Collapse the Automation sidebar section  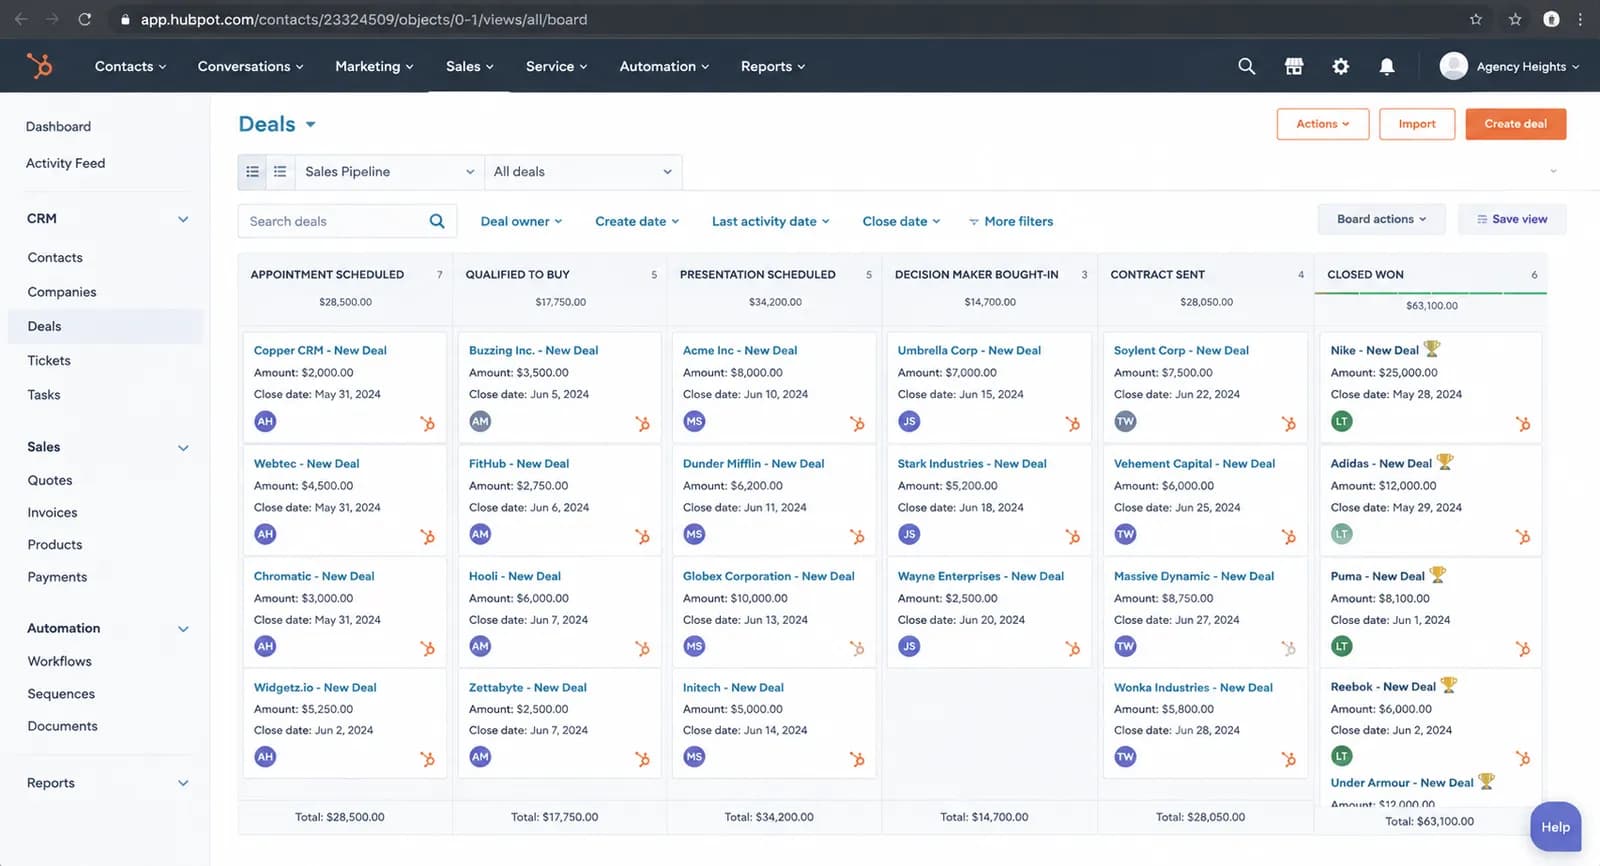coord(183,629)
